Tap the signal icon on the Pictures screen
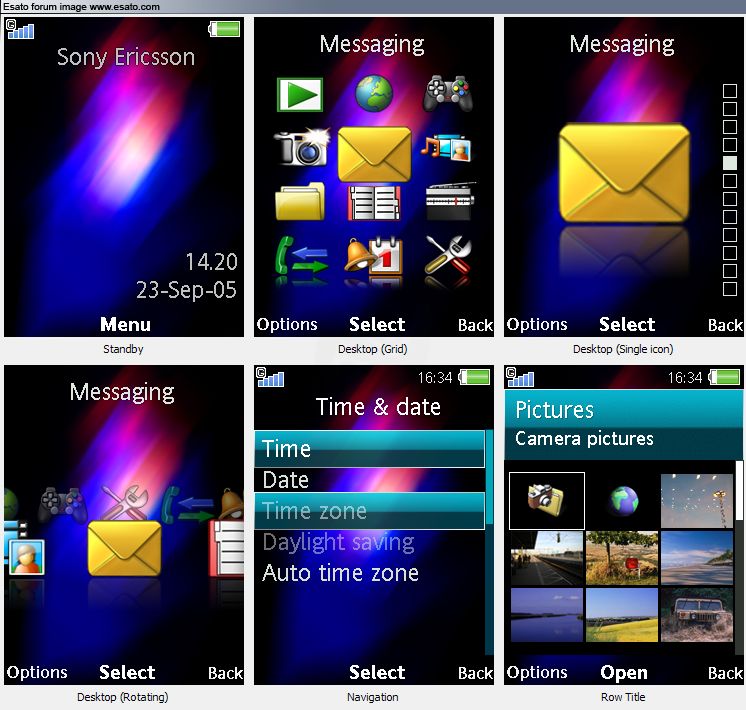 coord(520,377)
